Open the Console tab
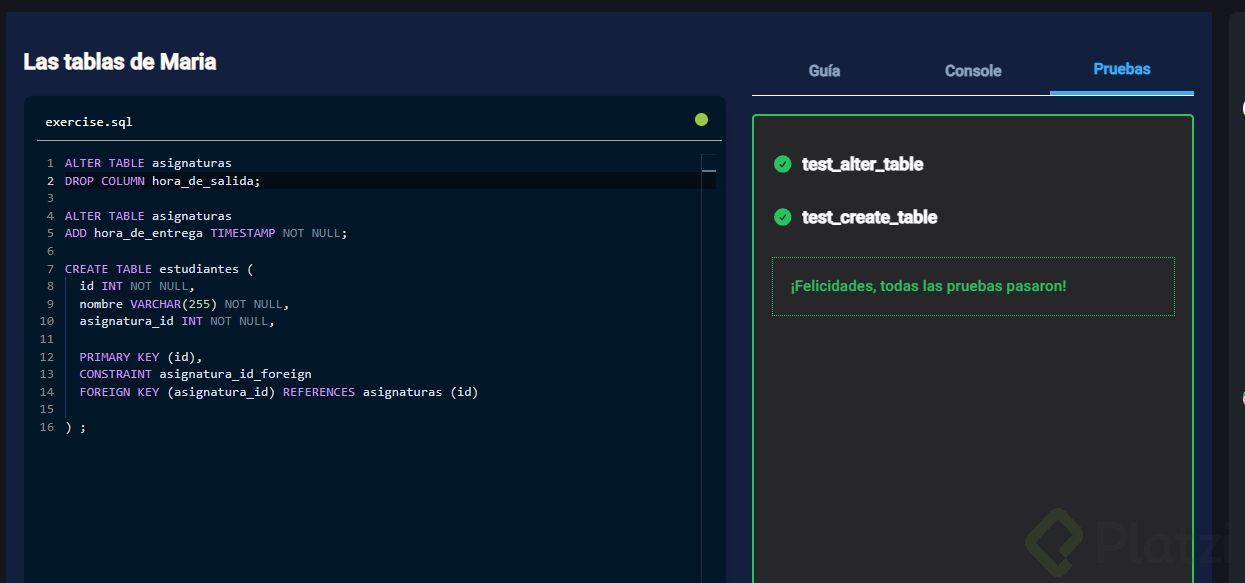Image resolution: width=1245 pixels, height=583 pixels. coord(973,71)
